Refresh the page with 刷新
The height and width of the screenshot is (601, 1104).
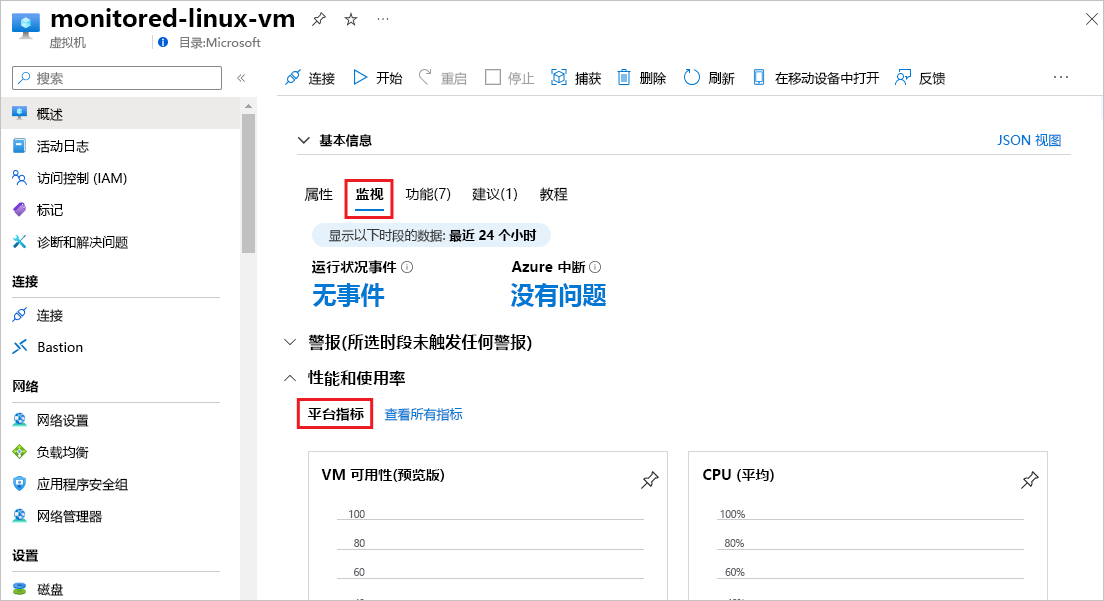tap(709, 78)
